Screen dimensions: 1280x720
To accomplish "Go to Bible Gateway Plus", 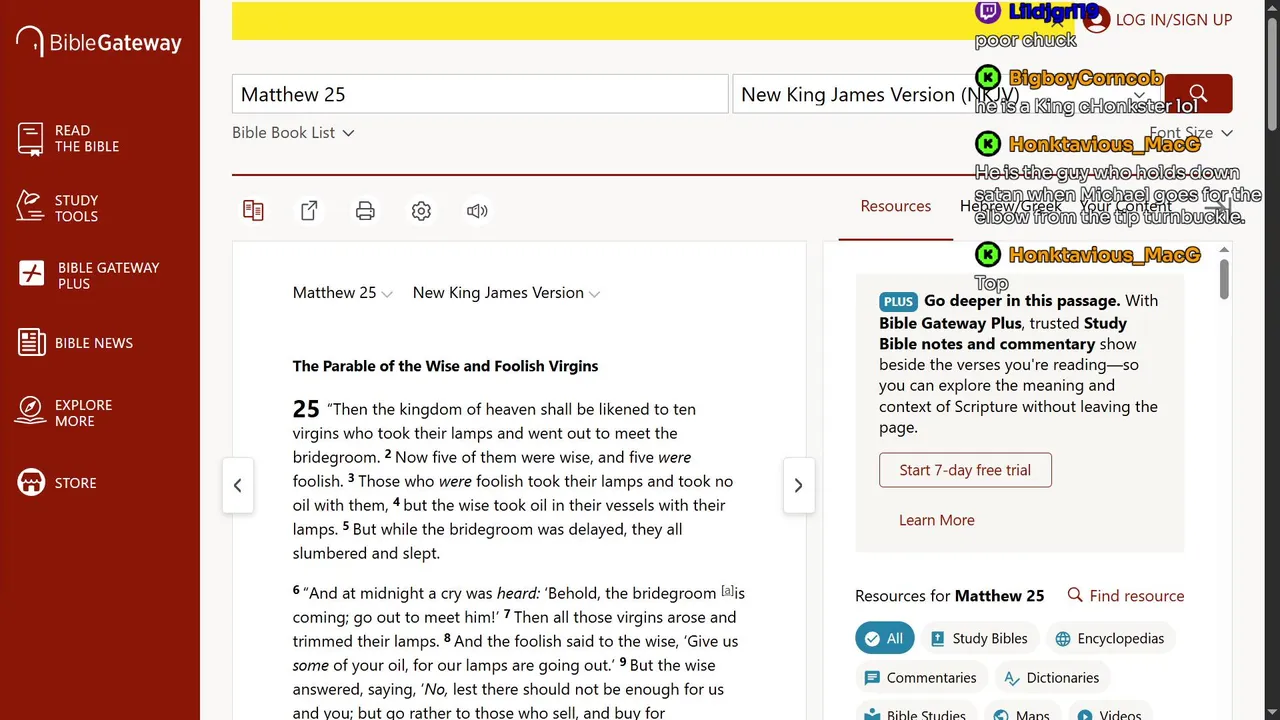I will coord(88,275).
